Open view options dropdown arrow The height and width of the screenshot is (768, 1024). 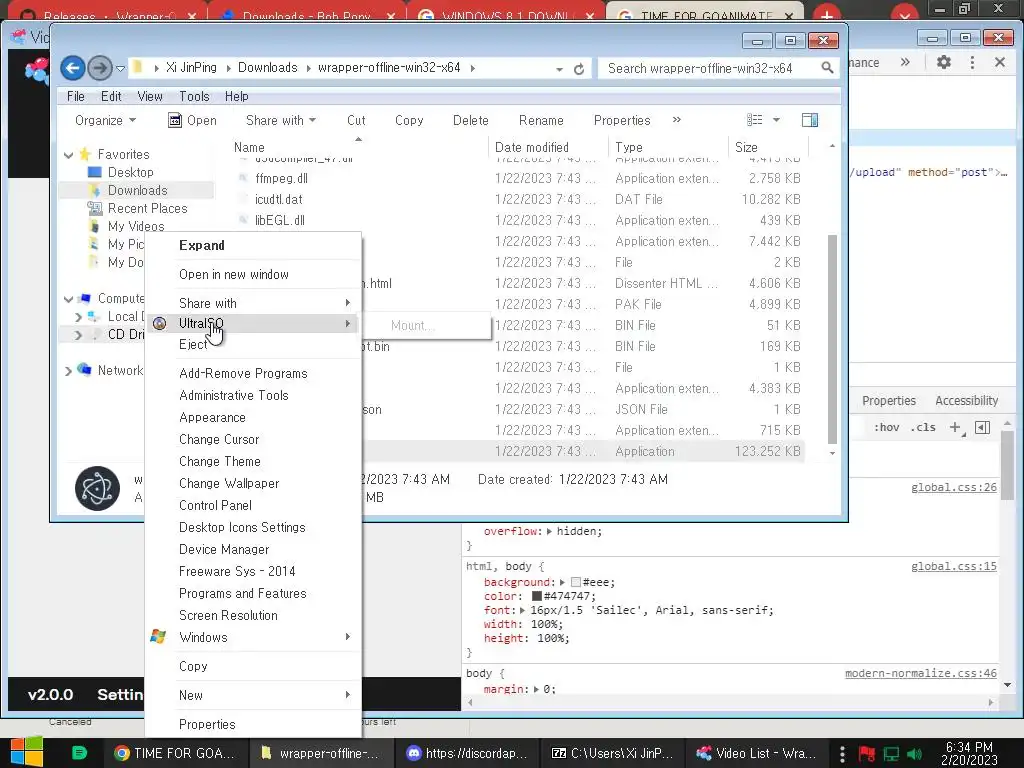[776, 120]
